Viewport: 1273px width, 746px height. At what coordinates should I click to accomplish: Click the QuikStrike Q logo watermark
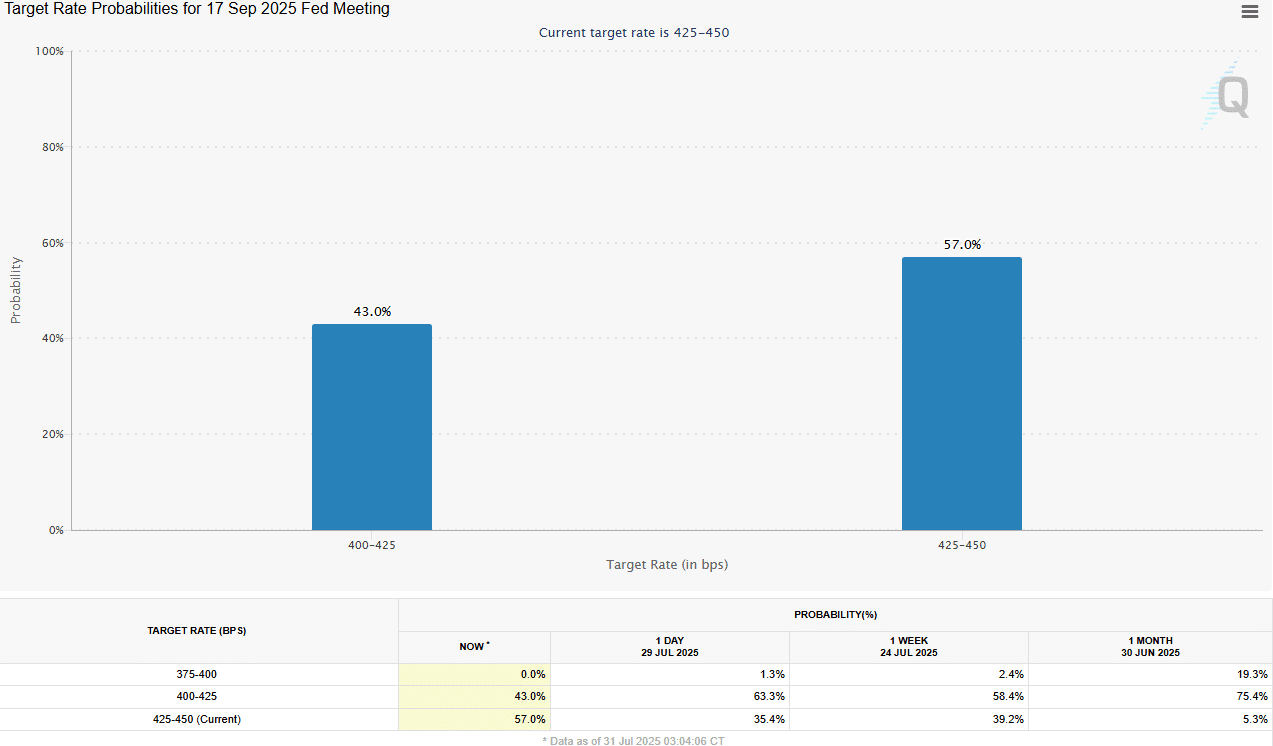(1228, 96)
